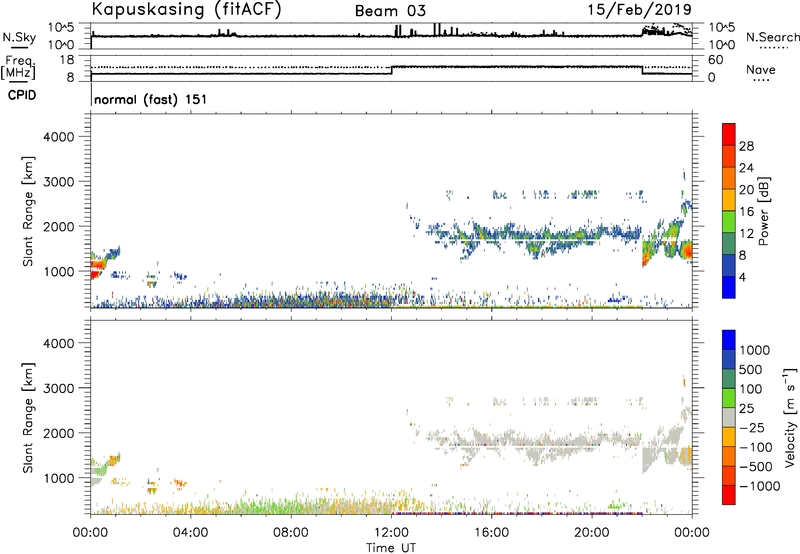Viewport: 800px width, 554px height.
Task: Select the '20:00' time tick label
Action: click(591, 533)
